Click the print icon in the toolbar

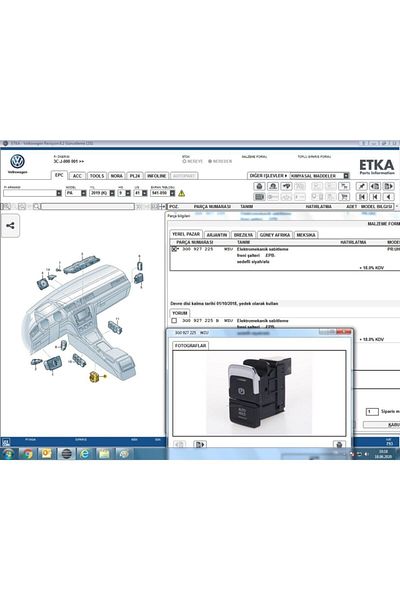coord(260,186)
